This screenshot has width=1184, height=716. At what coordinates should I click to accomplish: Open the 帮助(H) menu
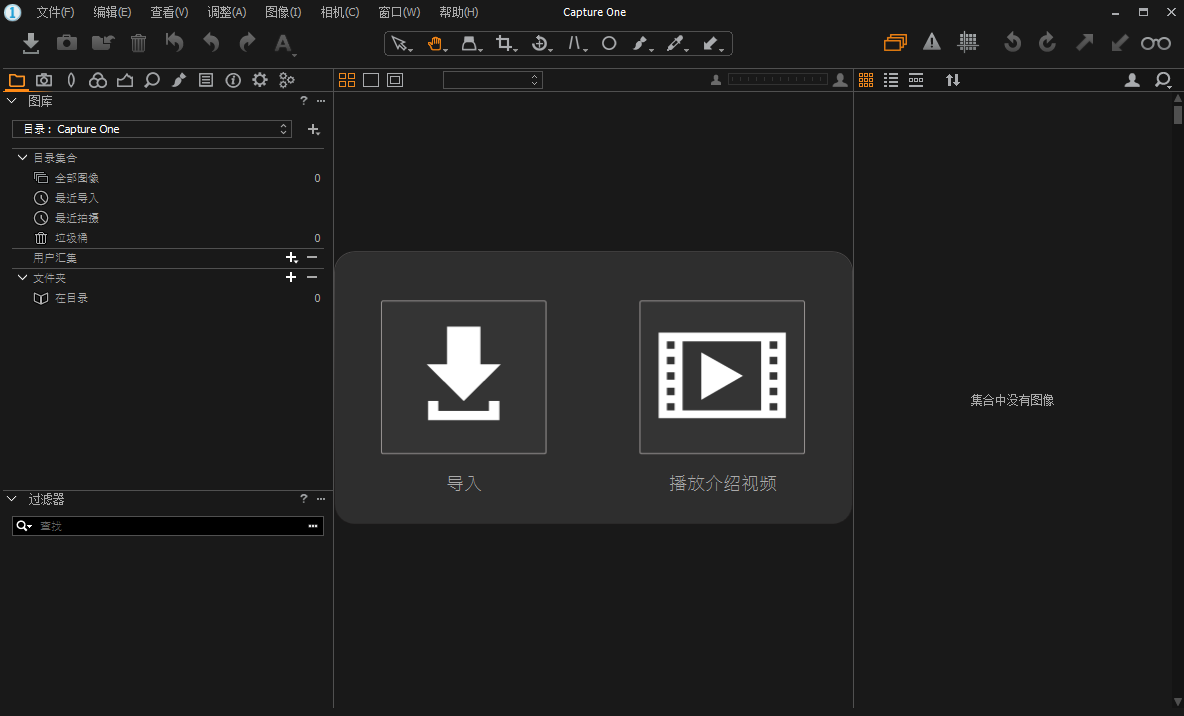458,12
